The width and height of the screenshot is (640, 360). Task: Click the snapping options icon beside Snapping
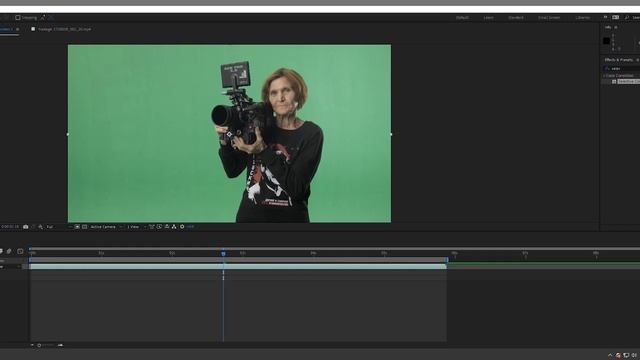[42, 18]
